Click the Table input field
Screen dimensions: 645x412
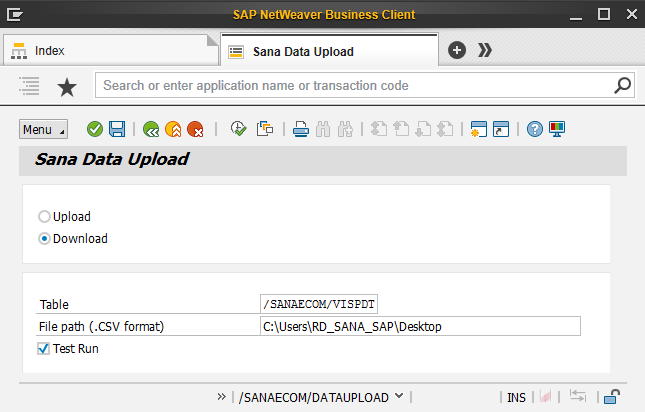coord(319,304)
